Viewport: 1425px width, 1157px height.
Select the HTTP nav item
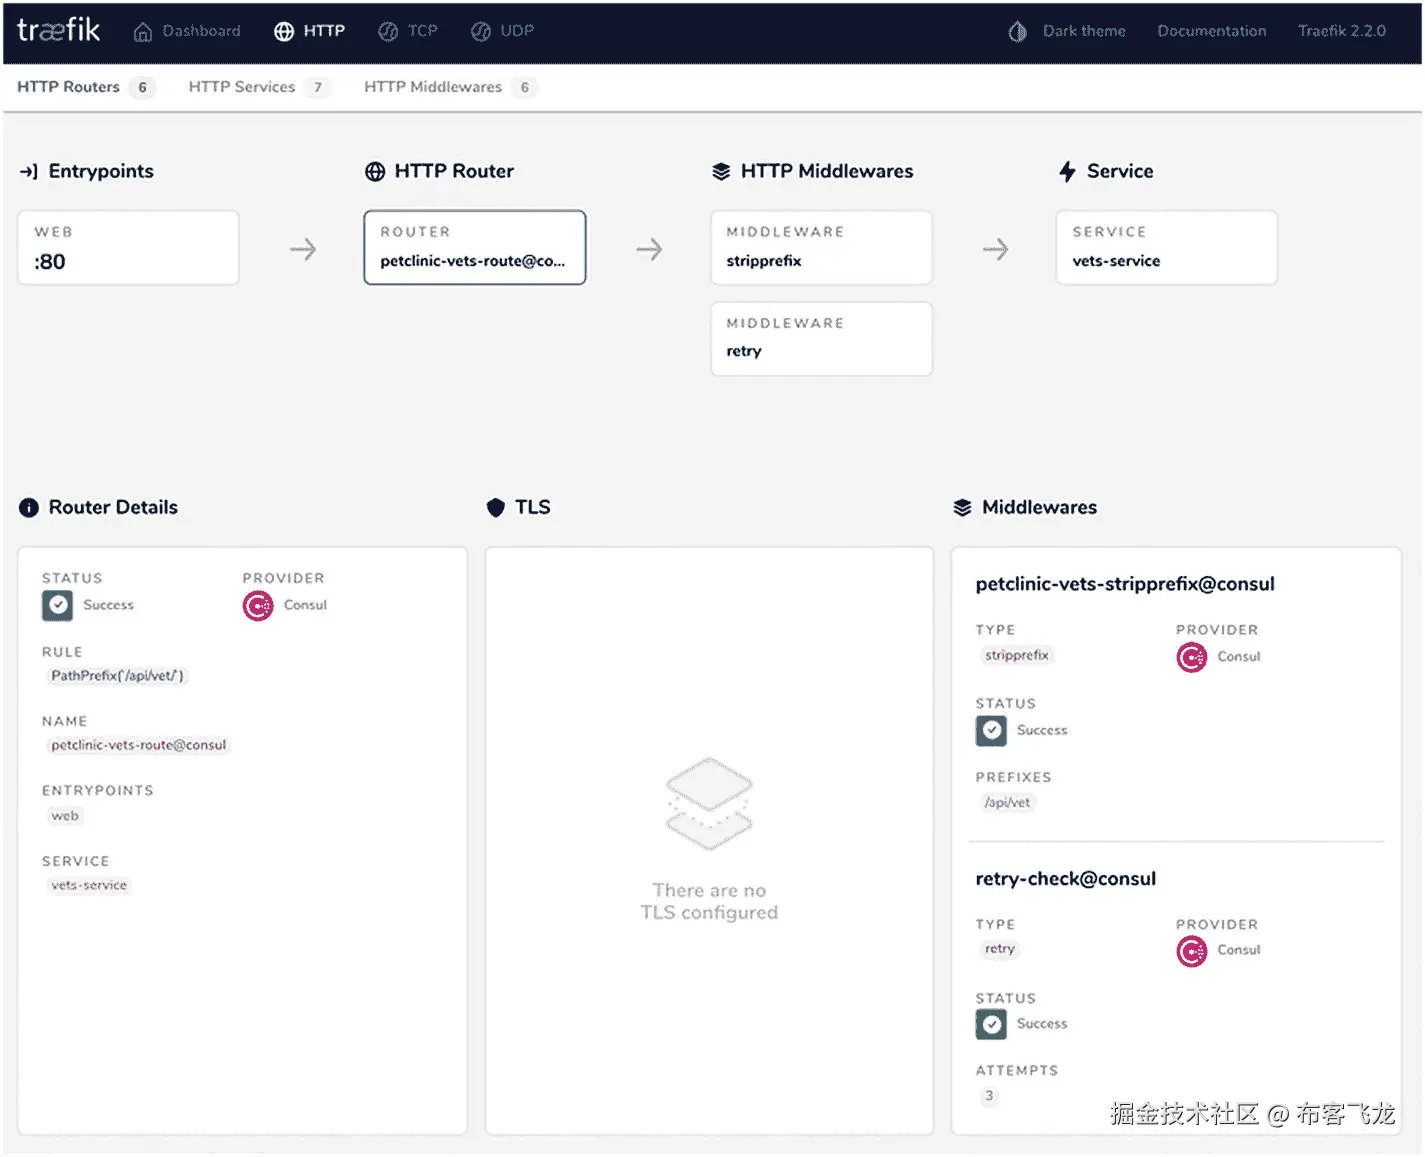[x=310, y=31]
